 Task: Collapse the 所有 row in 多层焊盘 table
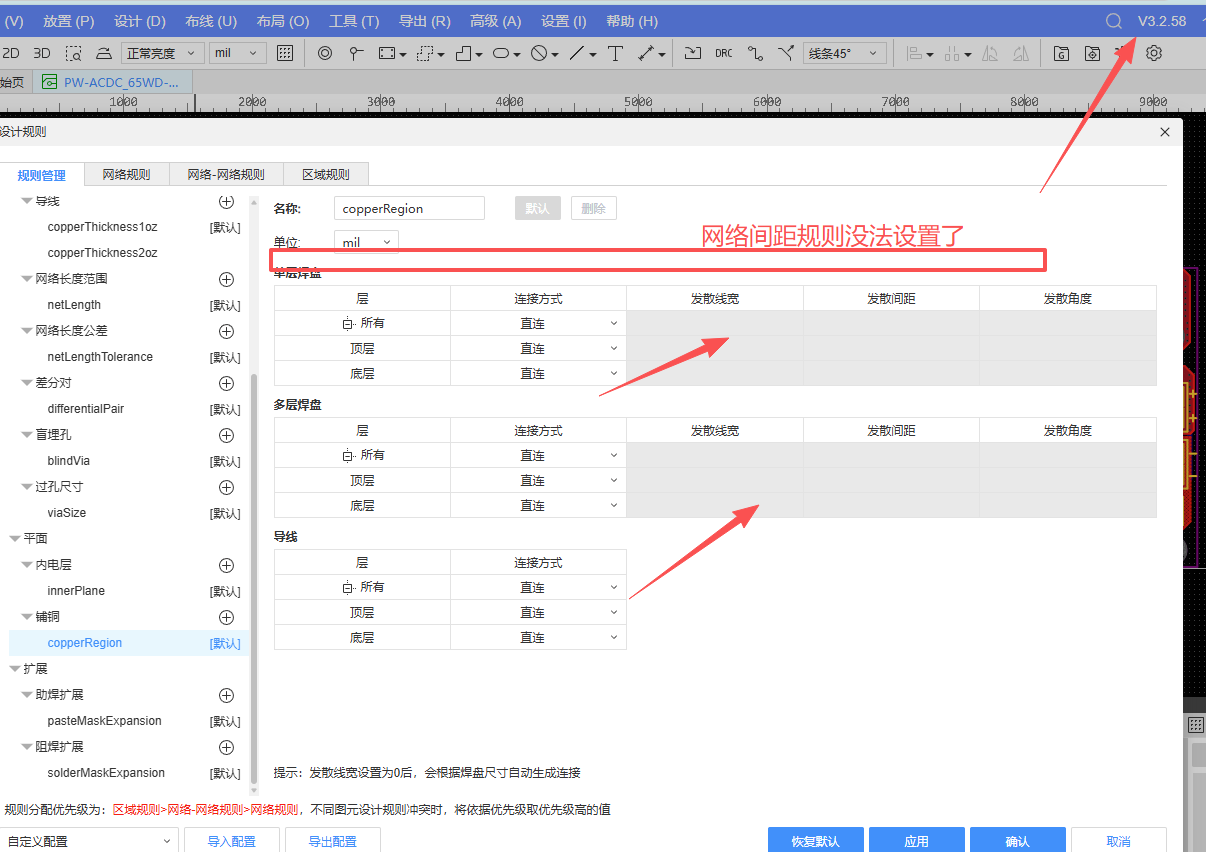point(348,456)
